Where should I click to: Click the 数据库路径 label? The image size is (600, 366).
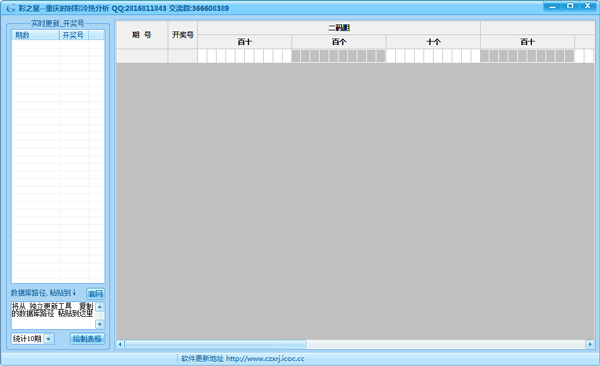[43, 293]
